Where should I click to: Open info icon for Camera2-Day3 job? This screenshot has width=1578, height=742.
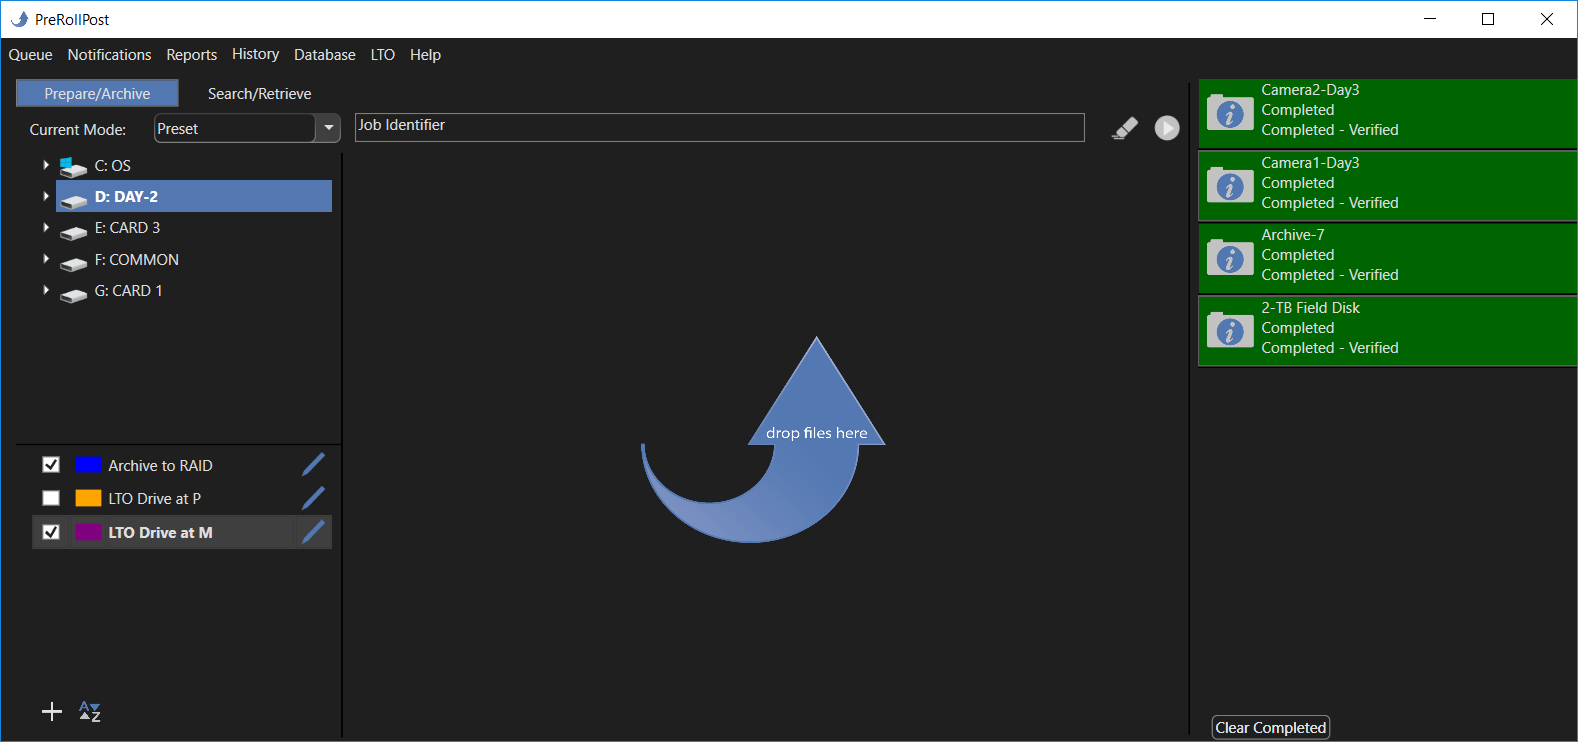[1230, 113]
